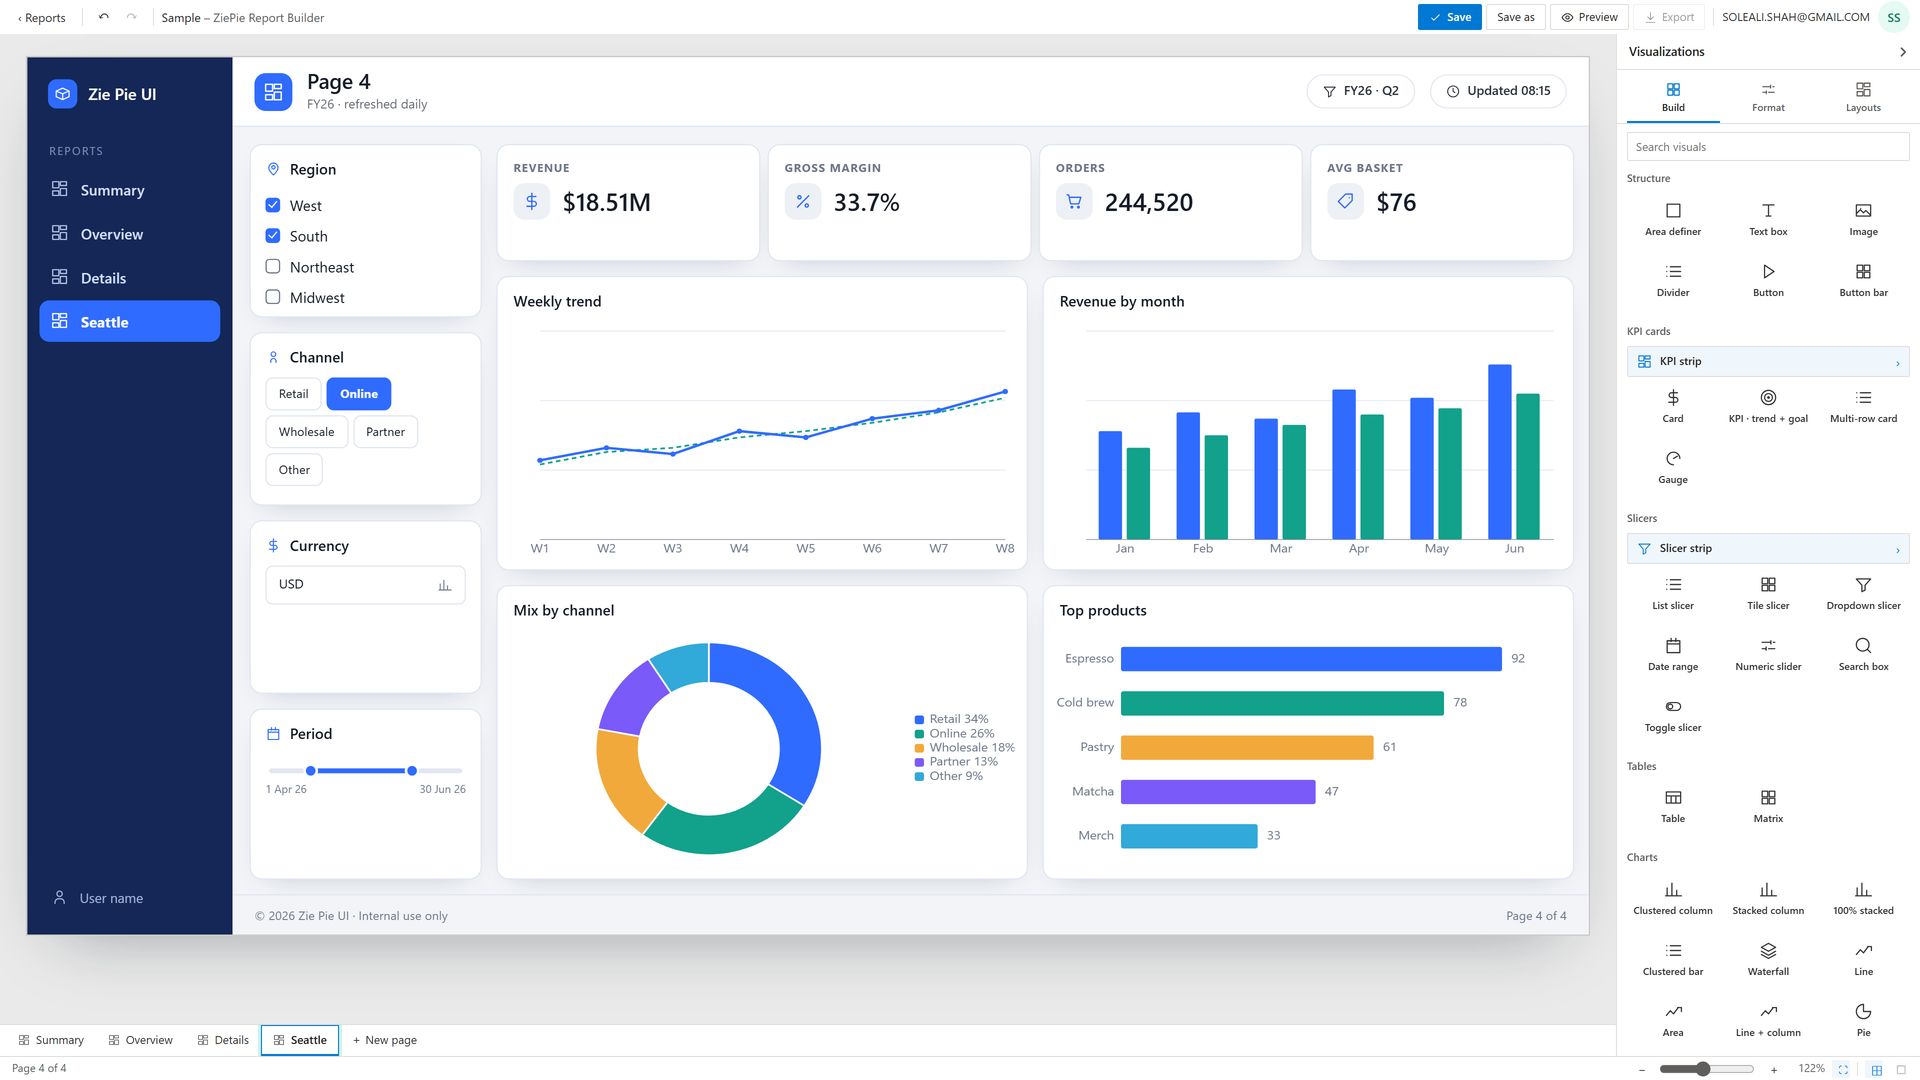Screen dimensions: 1920x1080
Task: Click the Period range end handle
Action: point(411,771)
